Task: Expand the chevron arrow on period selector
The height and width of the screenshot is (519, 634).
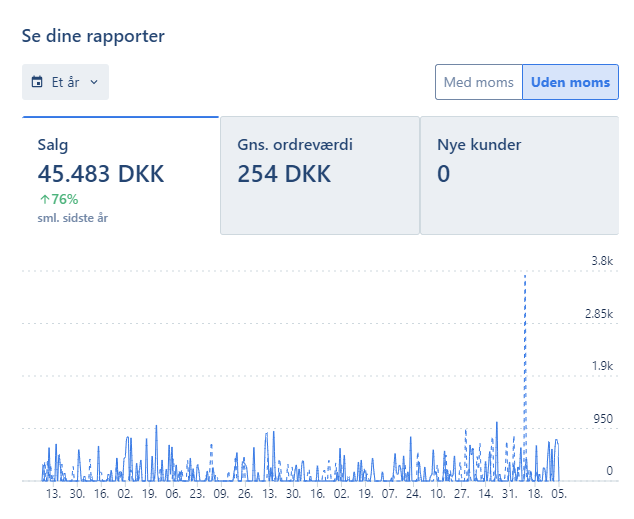Action: point(94,82)
